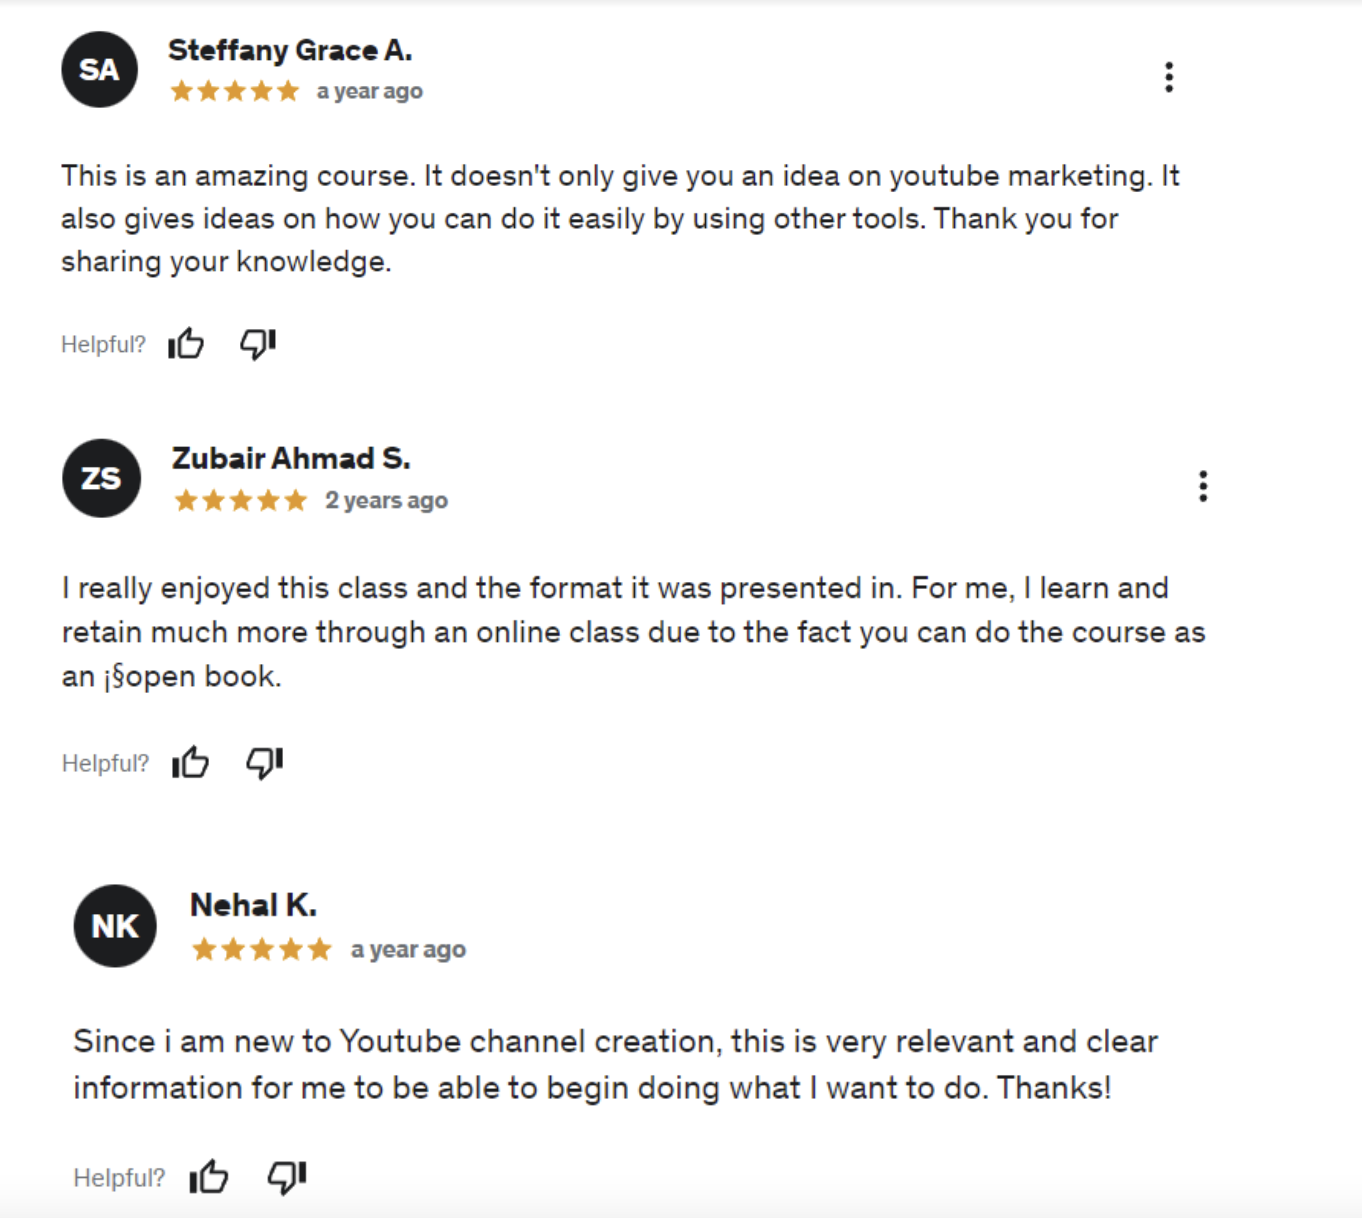Click thumbs down on Nehal K's review
Viewport: 1362px width, 1218px height.
[285, 1177]
